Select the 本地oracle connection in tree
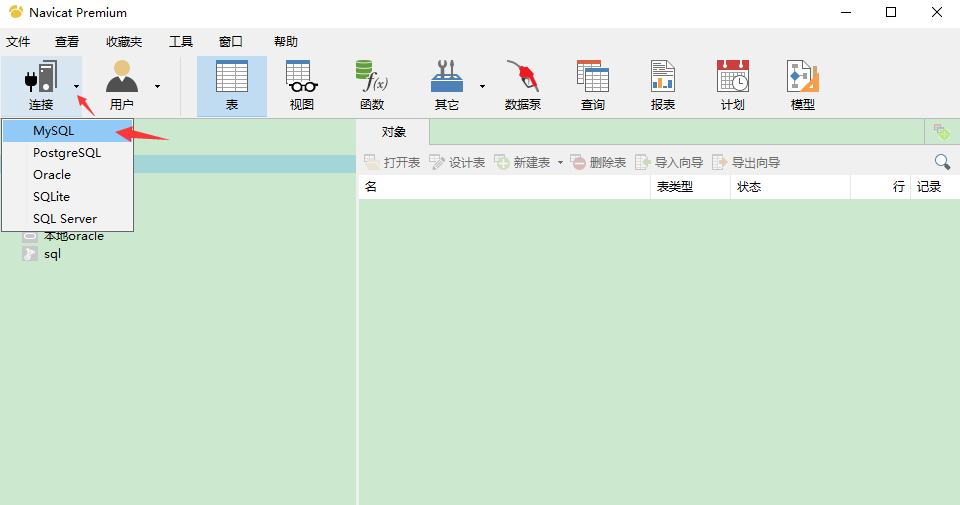The width and height of the screenshot is (960, 505). coord(73,236)
